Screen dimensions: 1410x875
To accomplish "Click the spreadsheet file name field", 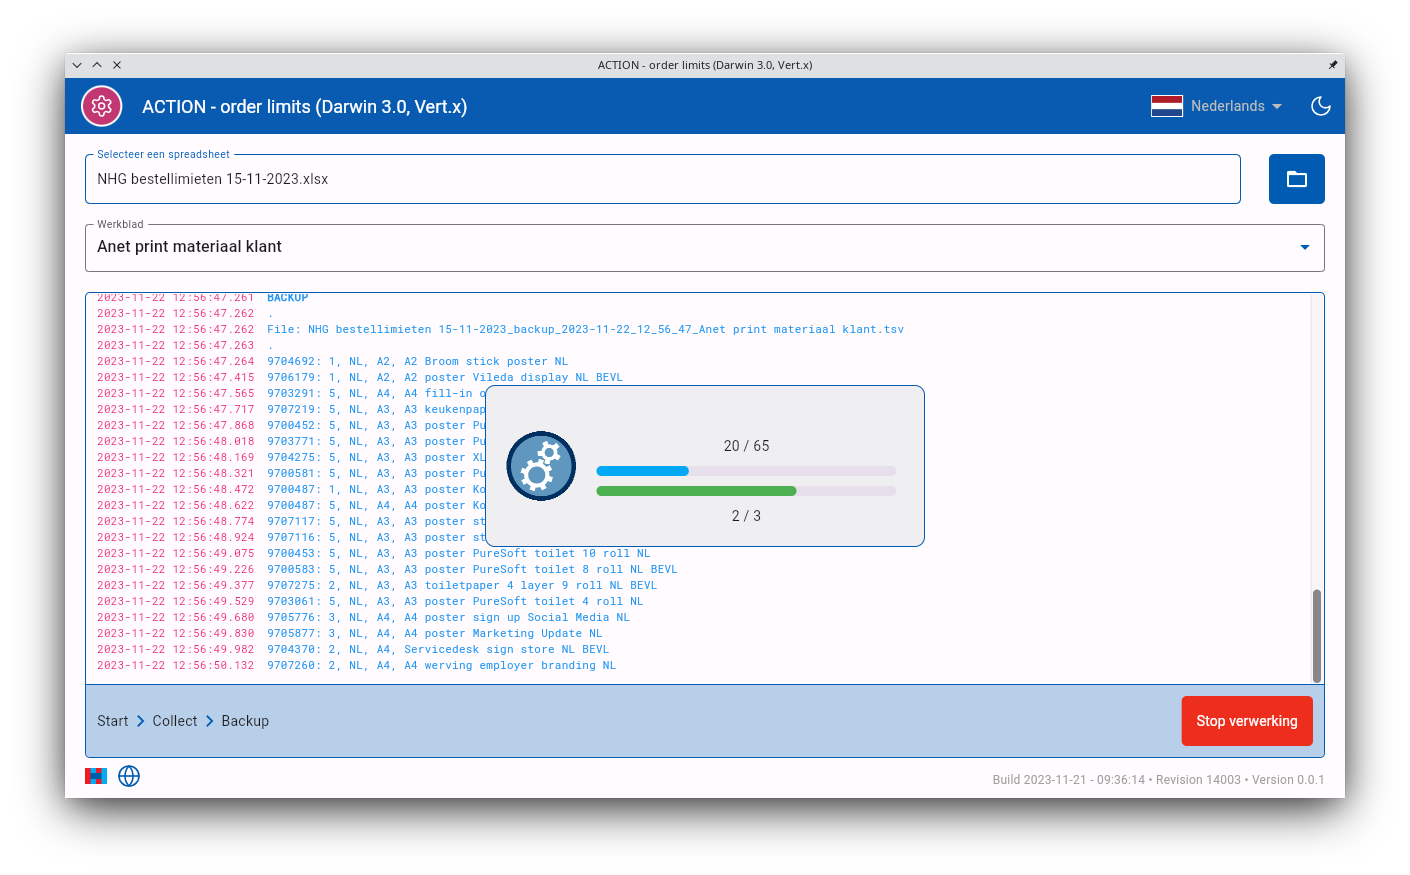I will [662, 180].
